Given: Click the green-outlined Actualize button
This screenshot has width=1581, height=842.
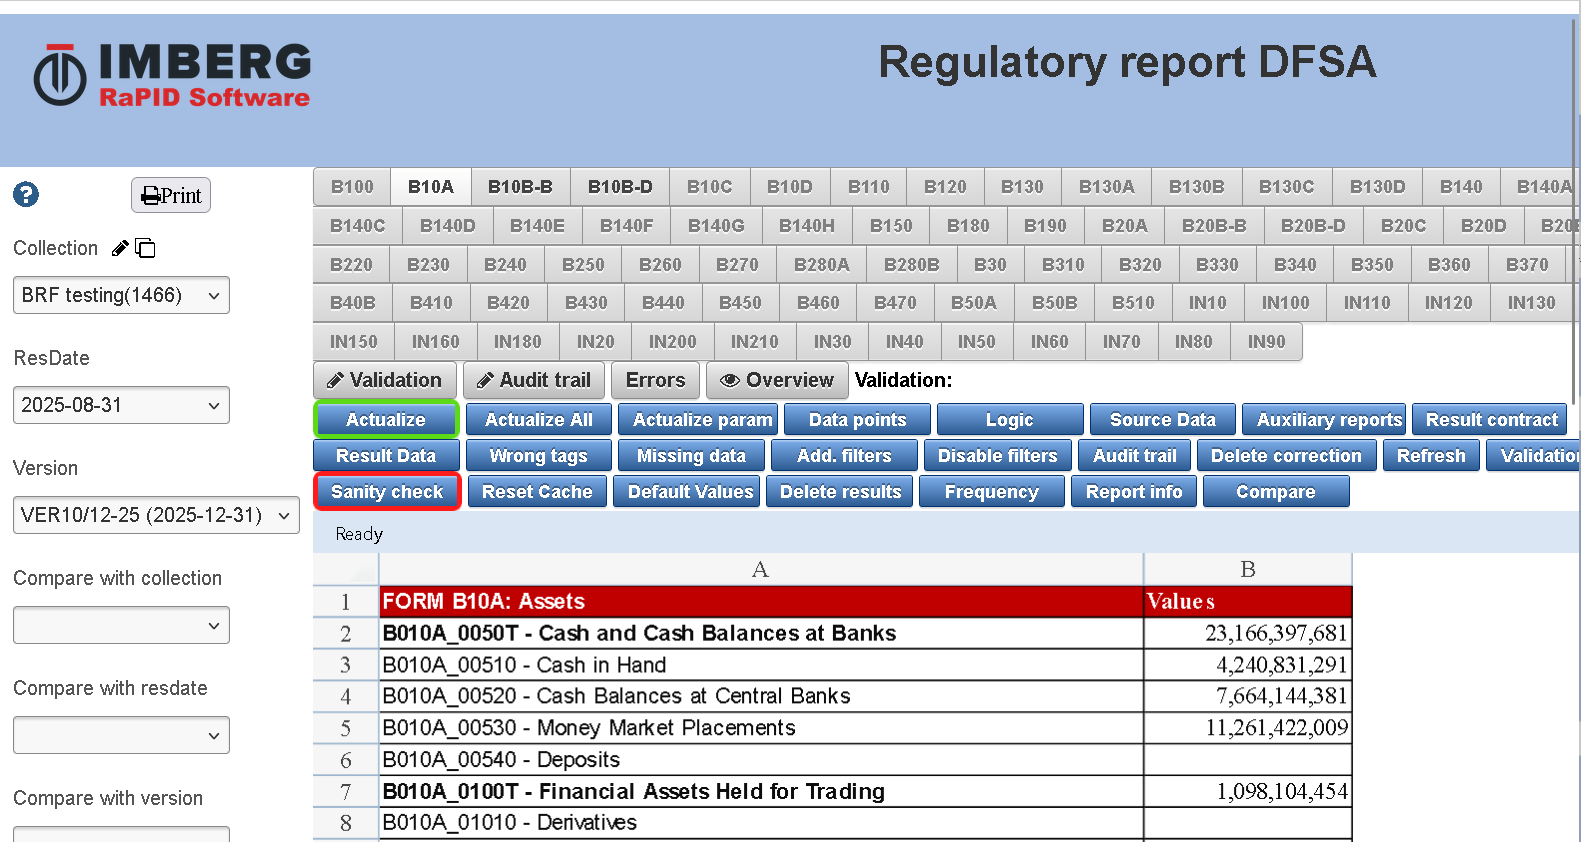Looking at the screenshot, I should 386,420.
